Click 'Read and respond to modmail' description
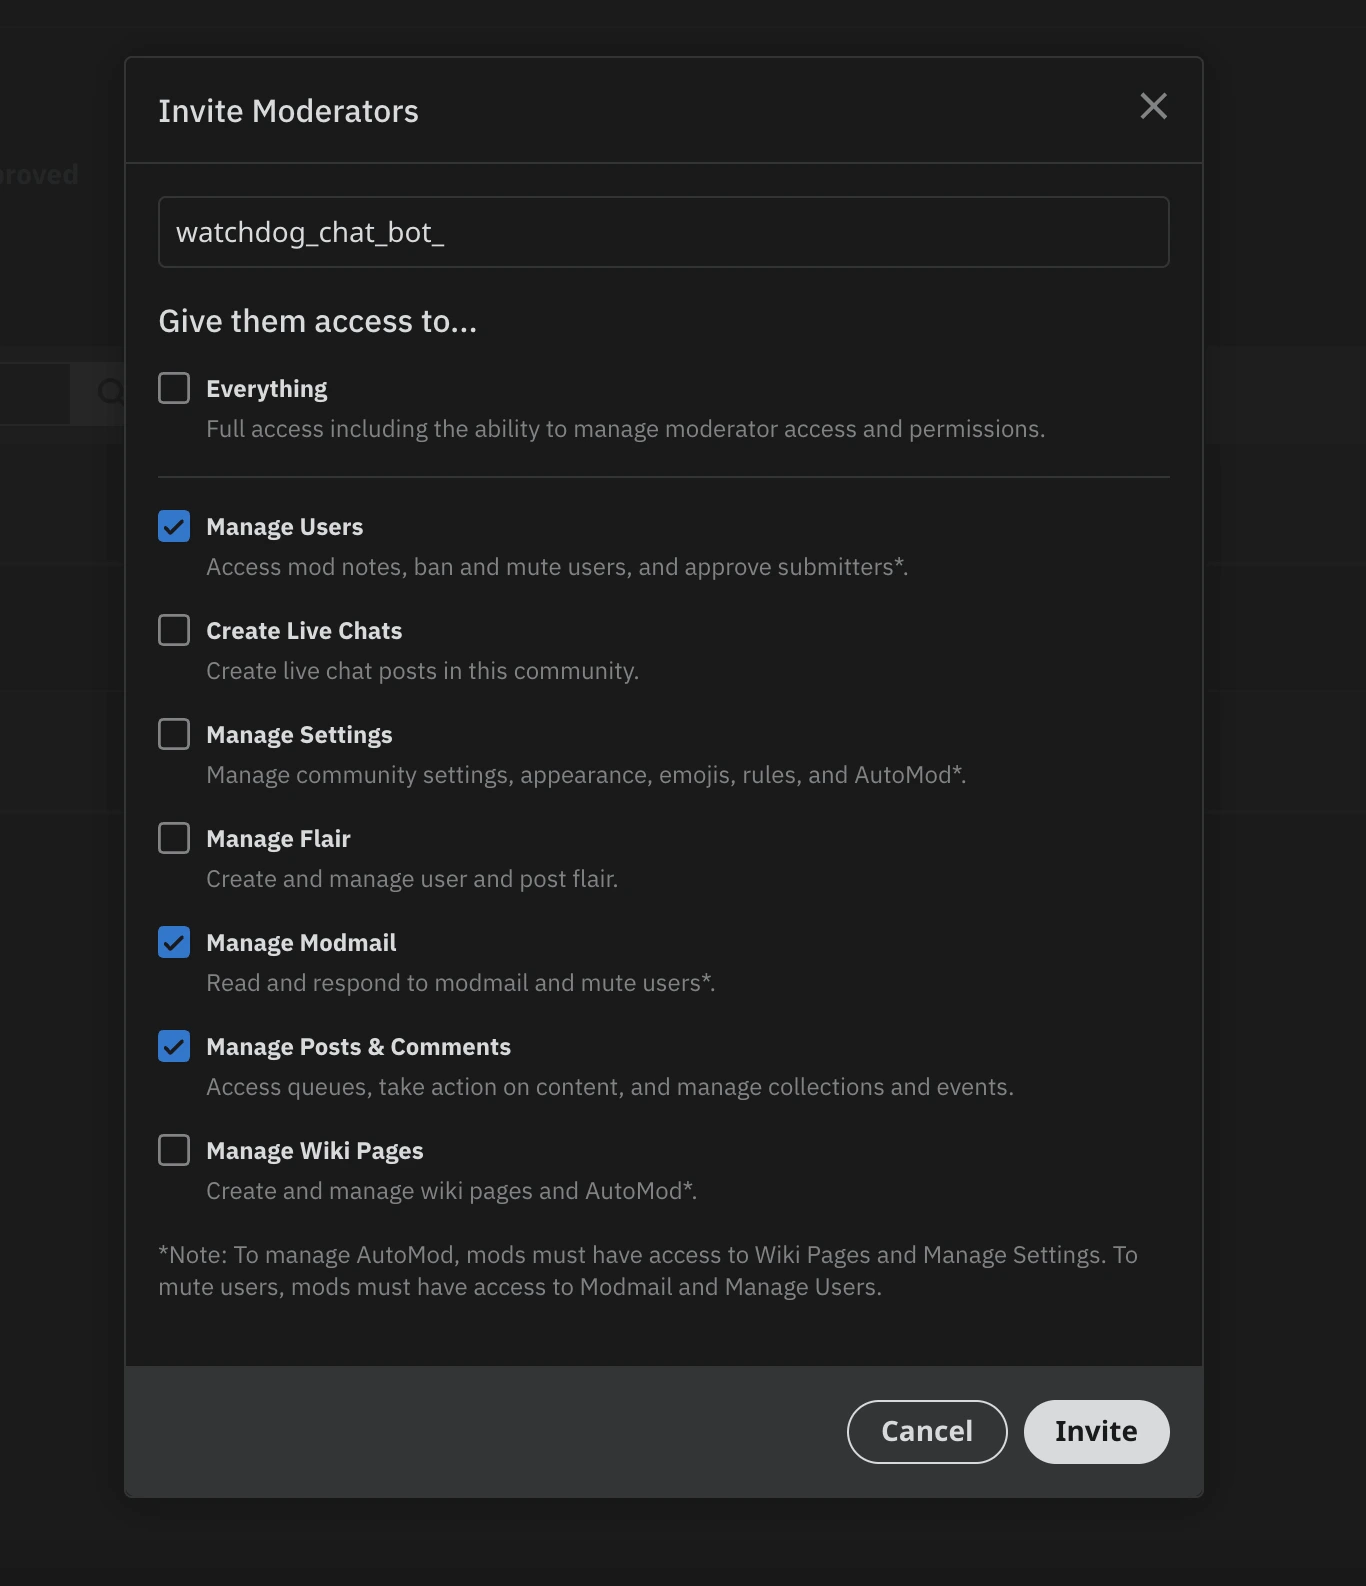This screenshot has height=1586, width=1366. point(461,983)
